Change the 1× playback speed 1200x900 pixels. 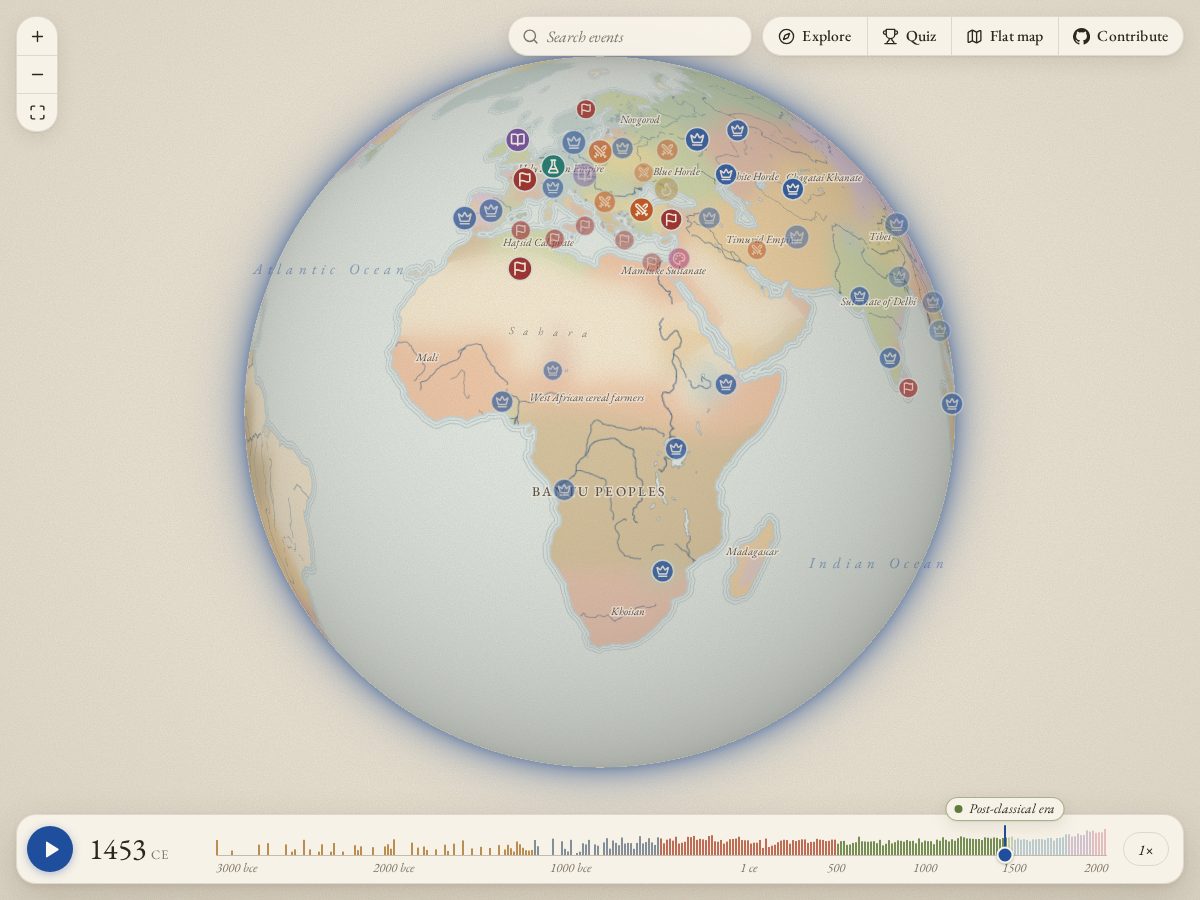point(1146,850)
